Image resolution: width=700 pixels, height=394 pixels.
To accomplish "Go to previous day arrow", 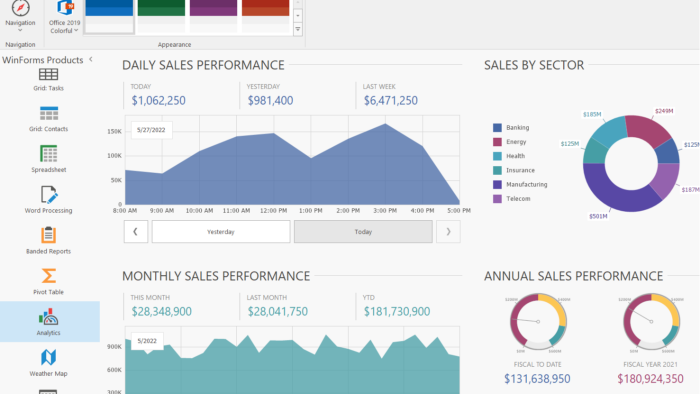I will tap(136, 232).
